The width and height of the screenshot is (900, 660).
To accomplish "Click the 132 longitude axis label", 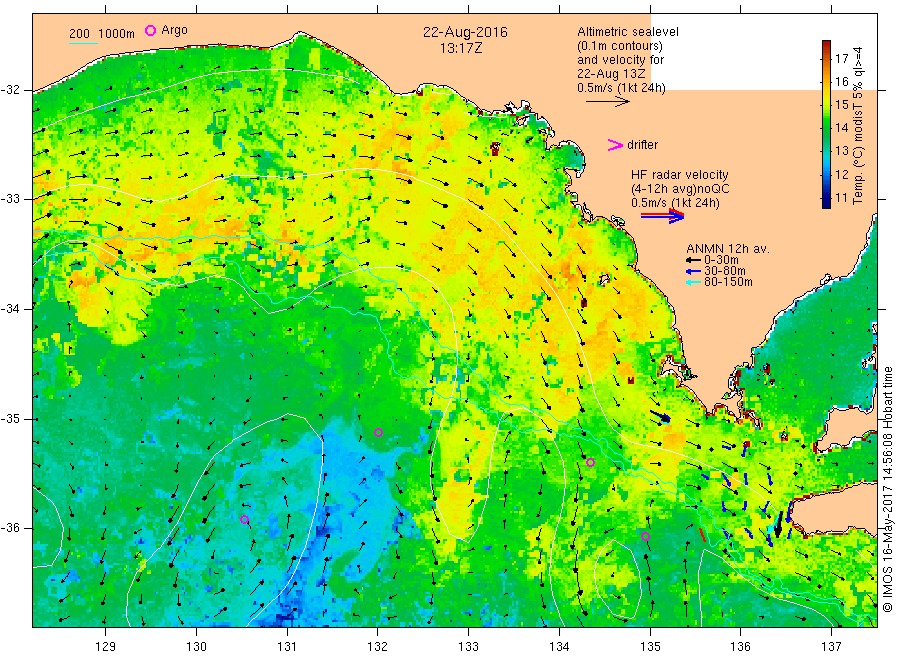I will [378, 647].
